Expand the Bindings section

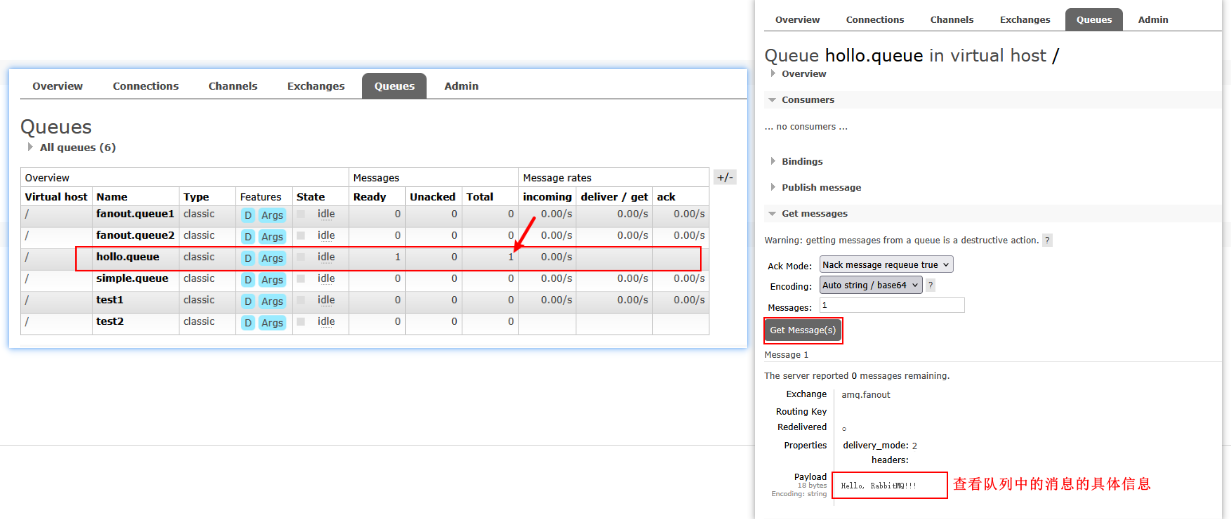pos(801,161)
